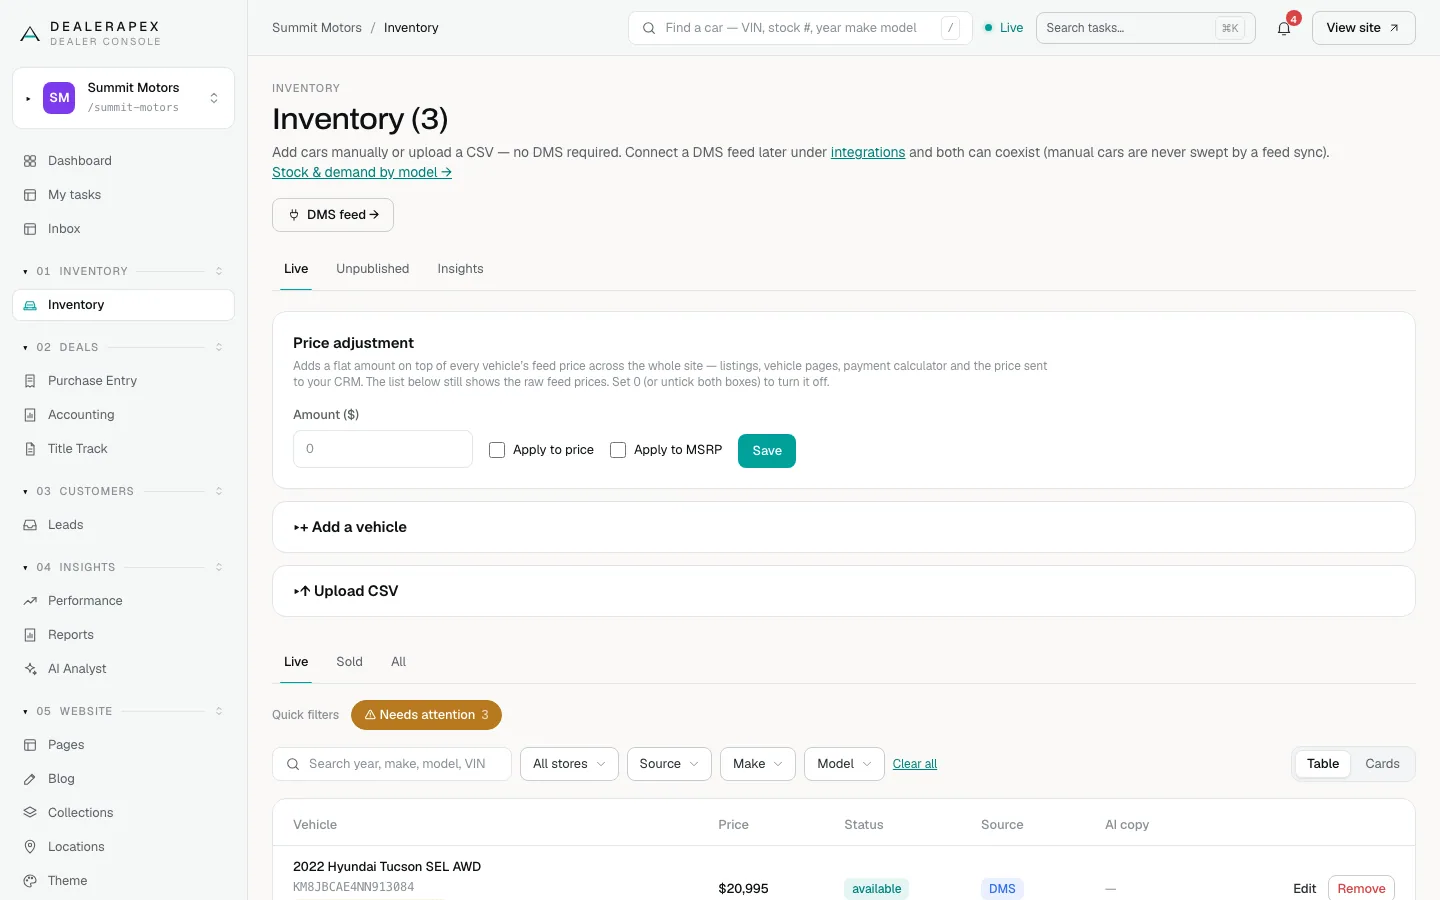
Task: Expand the Upload CSV section
Action: (x=843, y=591)
